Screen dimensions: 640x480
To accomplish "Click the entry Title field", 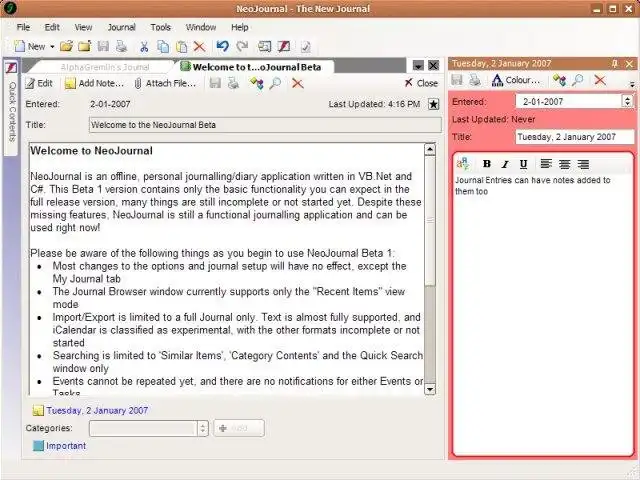I will 265,125.
